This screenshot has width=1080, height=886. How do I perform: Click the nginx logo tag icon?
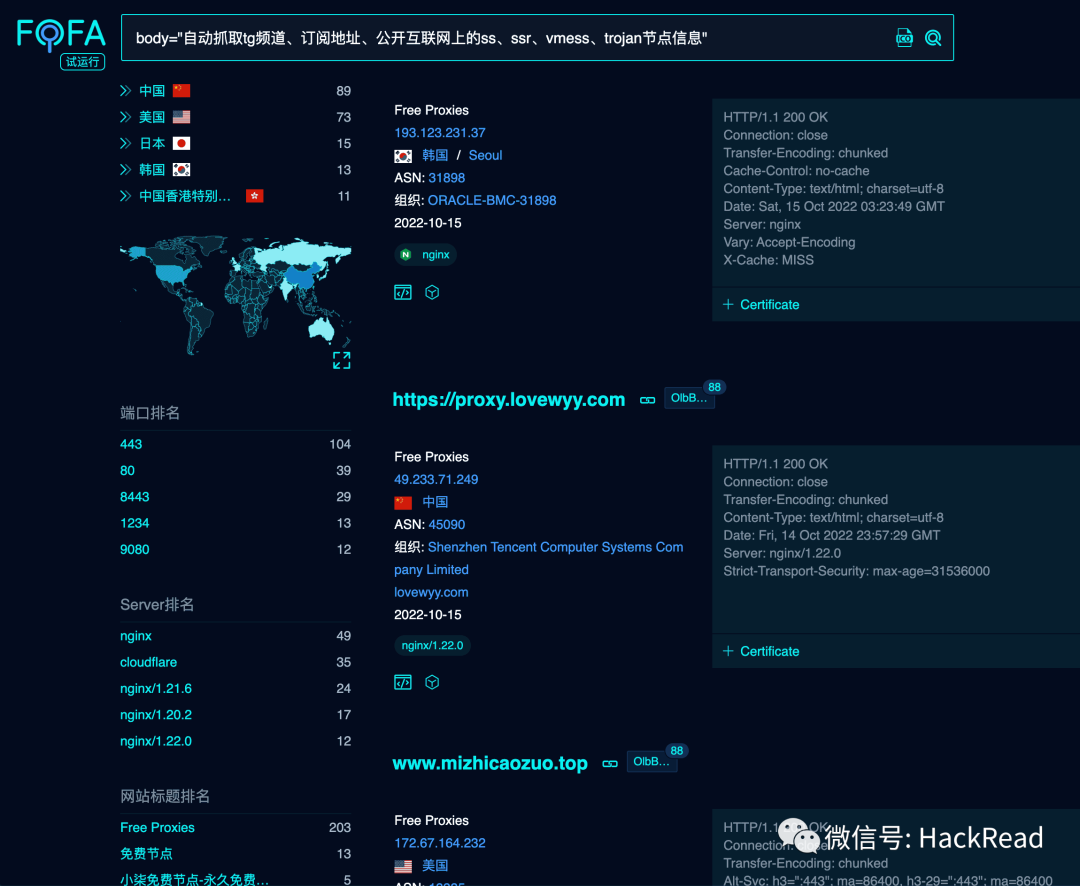[x=406, y=254]
